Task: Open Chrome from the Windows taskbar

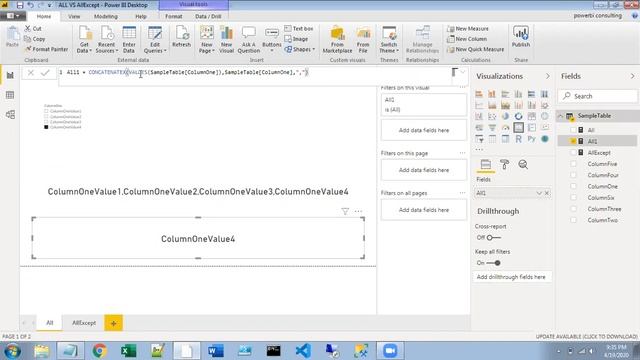Action: (x=99, y=351)
